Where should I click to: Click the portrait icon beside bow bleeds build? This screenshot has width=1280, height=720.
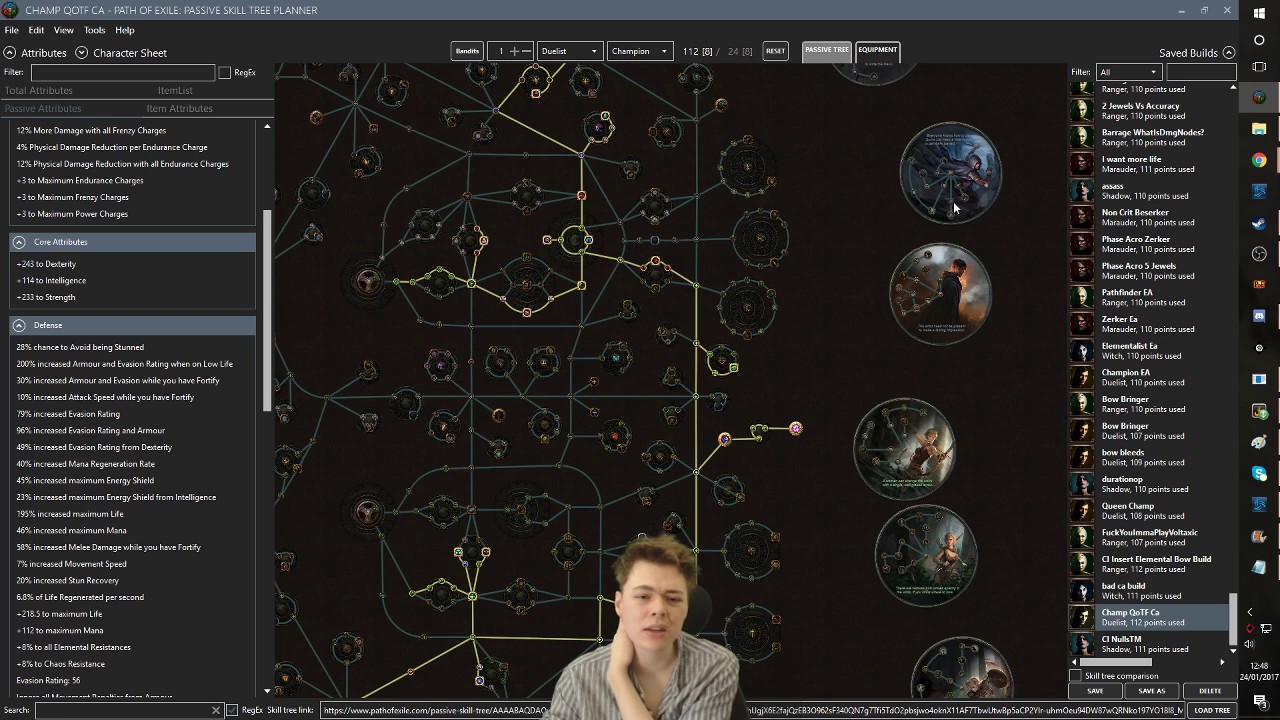[x=1082, y=457]
